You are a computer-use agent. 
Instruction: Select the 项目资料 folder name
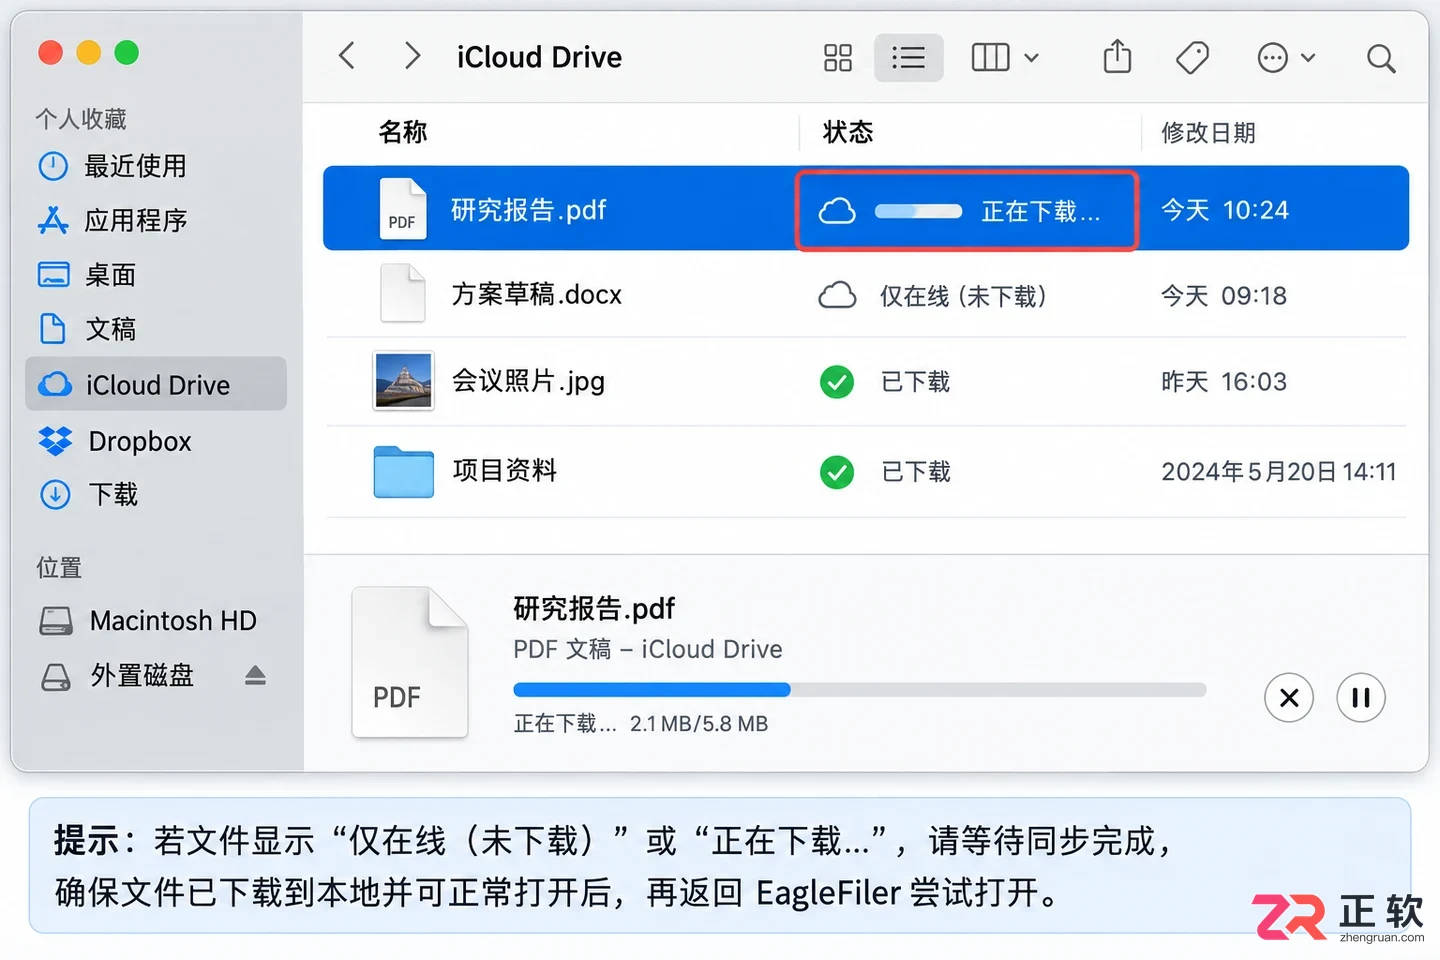pyautogui.click(x=504, y=470)
